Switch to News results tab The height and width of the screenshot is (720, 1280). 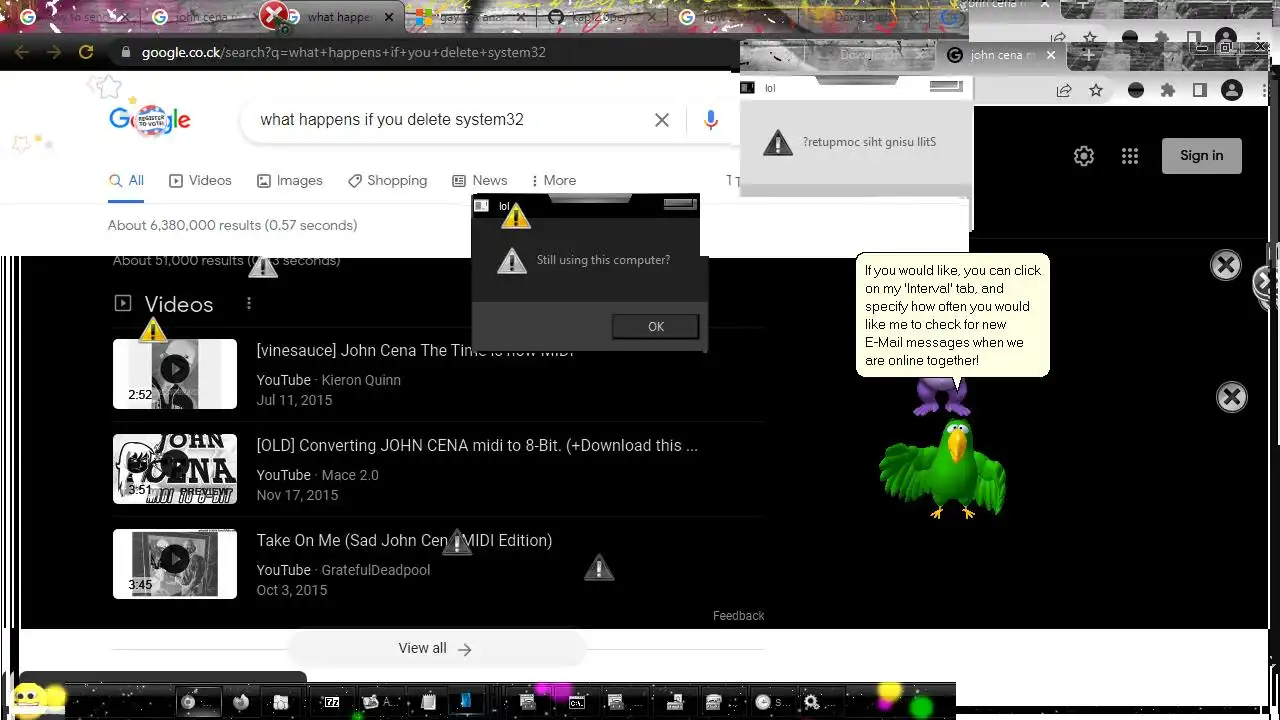[x=480, y=181]
